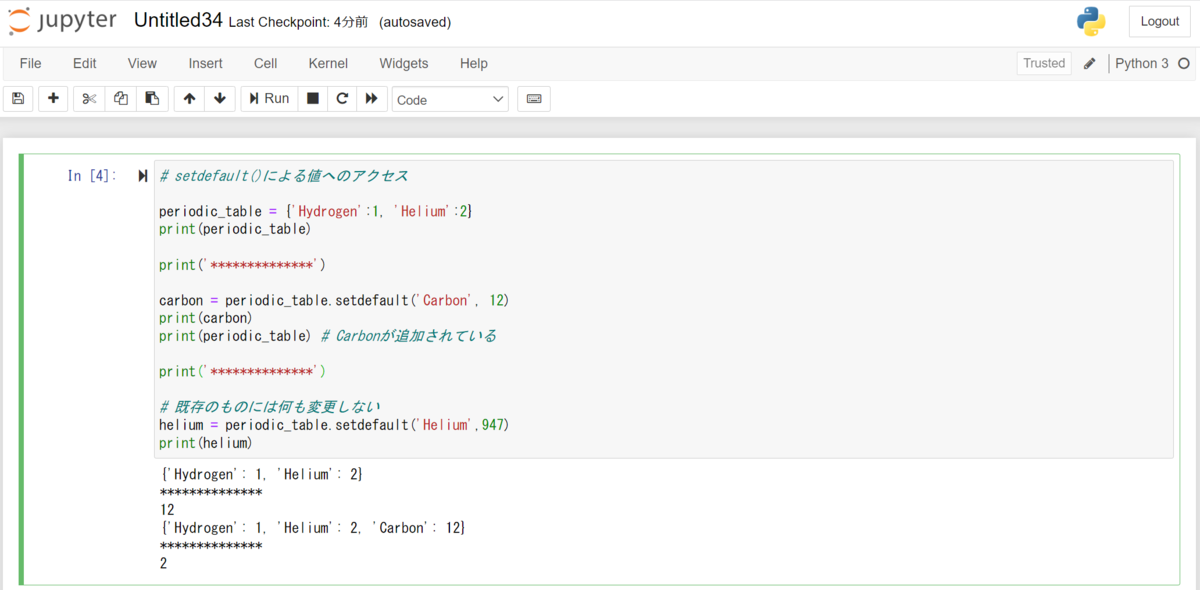Image resolution: width=1200 pixels, height=590 pixels.
Task: Click the Last Checkpoint autosaved text
Action: 340,22
